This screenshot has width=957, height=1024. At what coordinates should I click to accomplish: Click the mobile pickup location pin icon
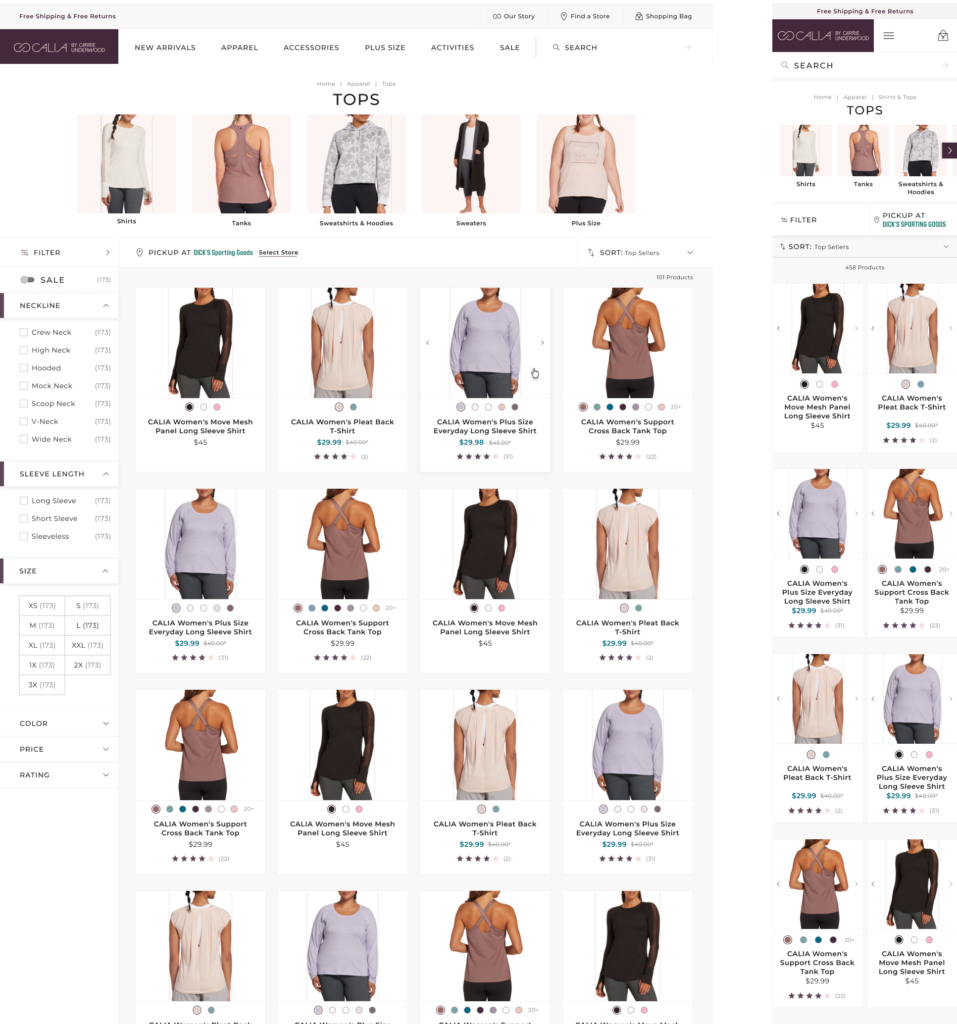coord(877,220)
